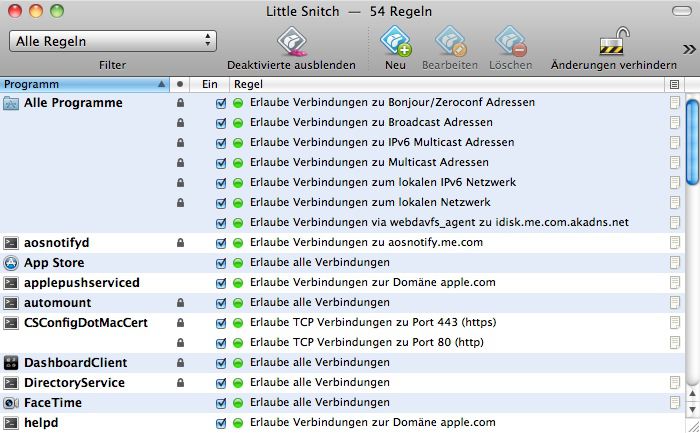This screenshot has width=700, height=433.
Task: Click the automount terminal icon
Action: (11, 303)
